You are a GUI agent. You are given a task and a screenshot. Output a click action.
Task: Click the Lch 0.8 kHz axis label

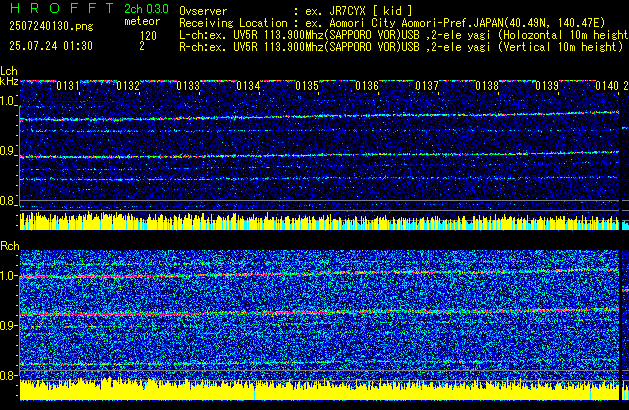coord(8,201)
